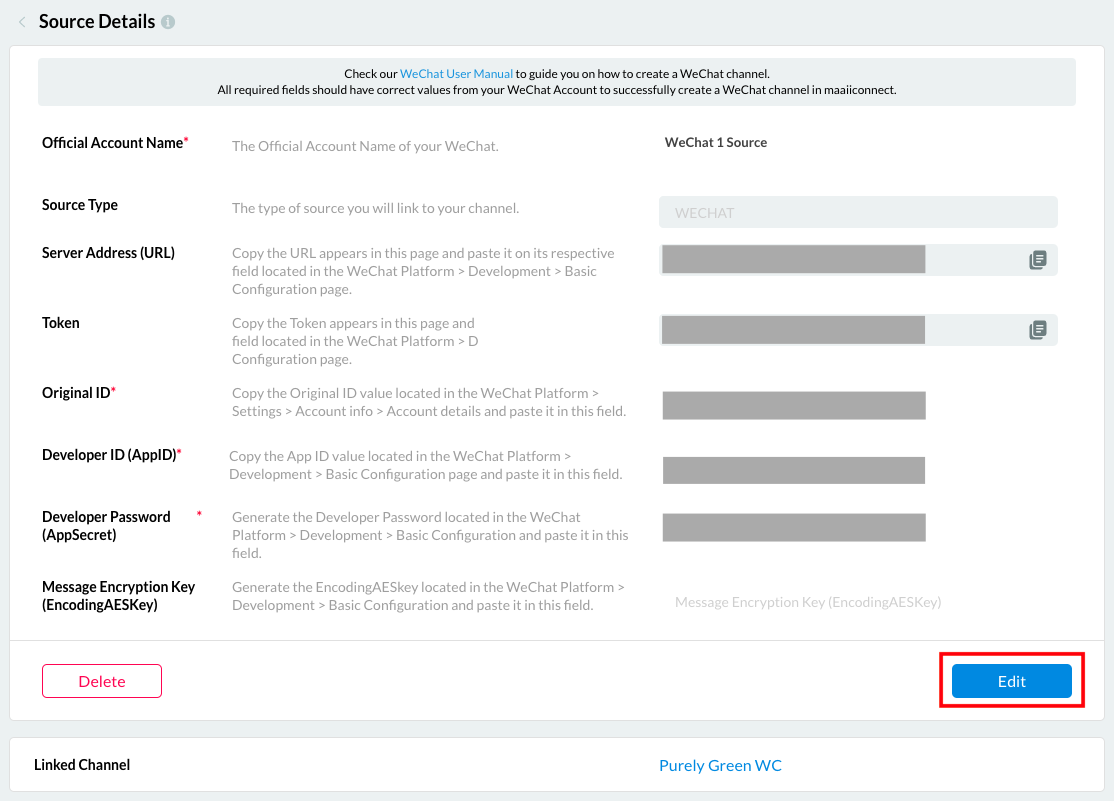The height and width of the screenshot is (801, 1114).
Task: Click the 'Source Details' page title
Action: (x=97, y=22)
